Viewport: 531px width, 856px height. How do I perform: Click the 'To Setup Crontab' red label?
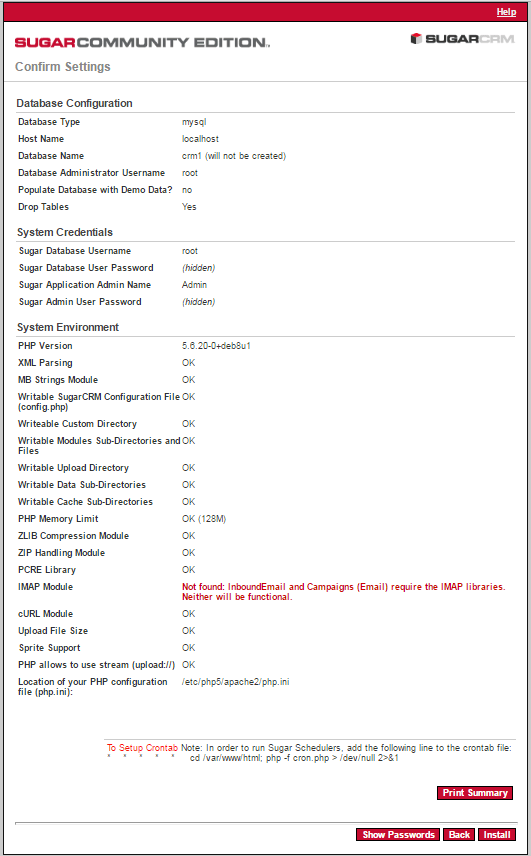tap(142, 748)
